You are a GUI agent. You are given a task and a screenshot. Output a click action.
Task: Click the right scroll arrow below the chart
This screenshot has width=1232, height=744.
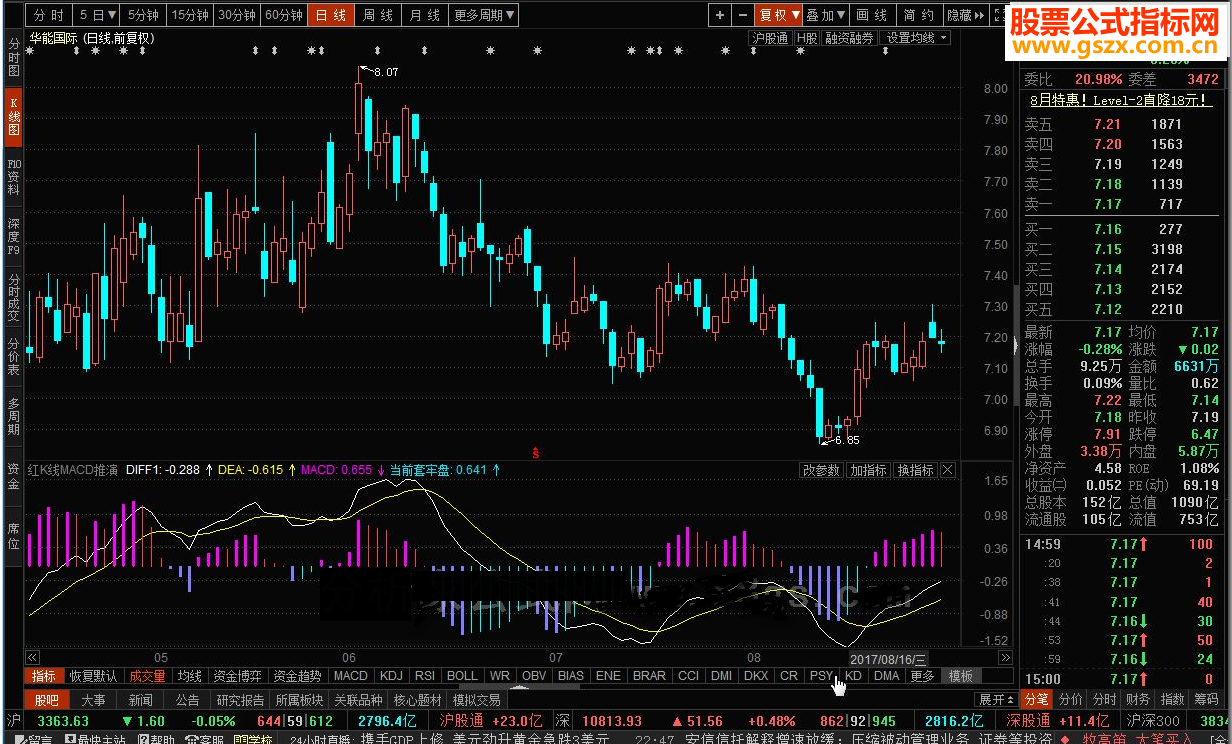[1004, 659]
